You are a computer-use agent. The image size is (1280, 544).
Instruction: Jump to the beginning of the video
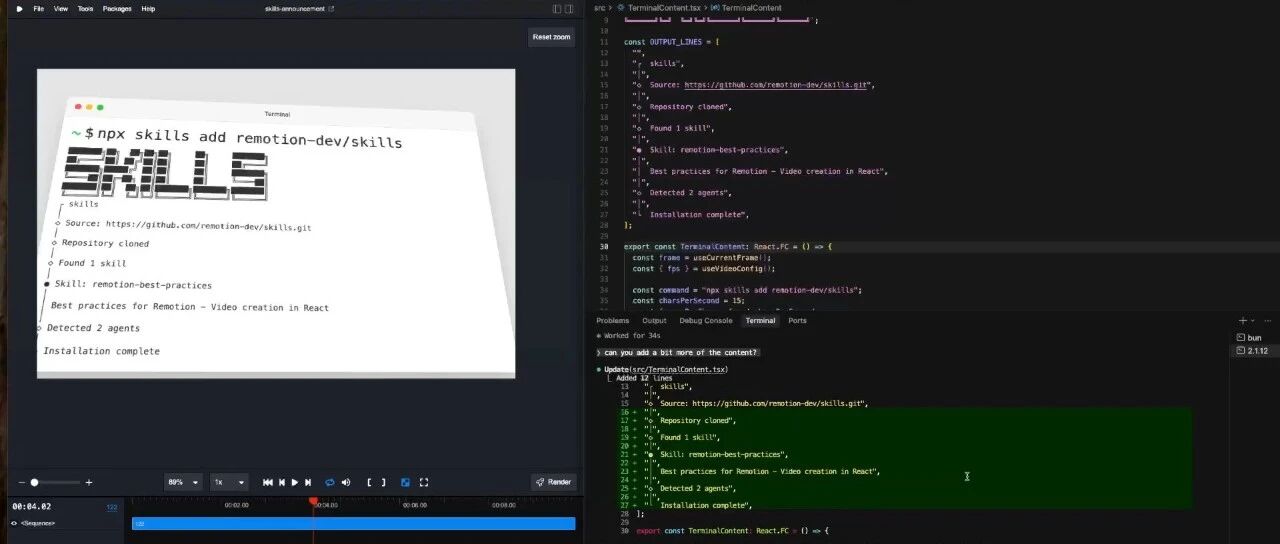(x=268, y=482)
